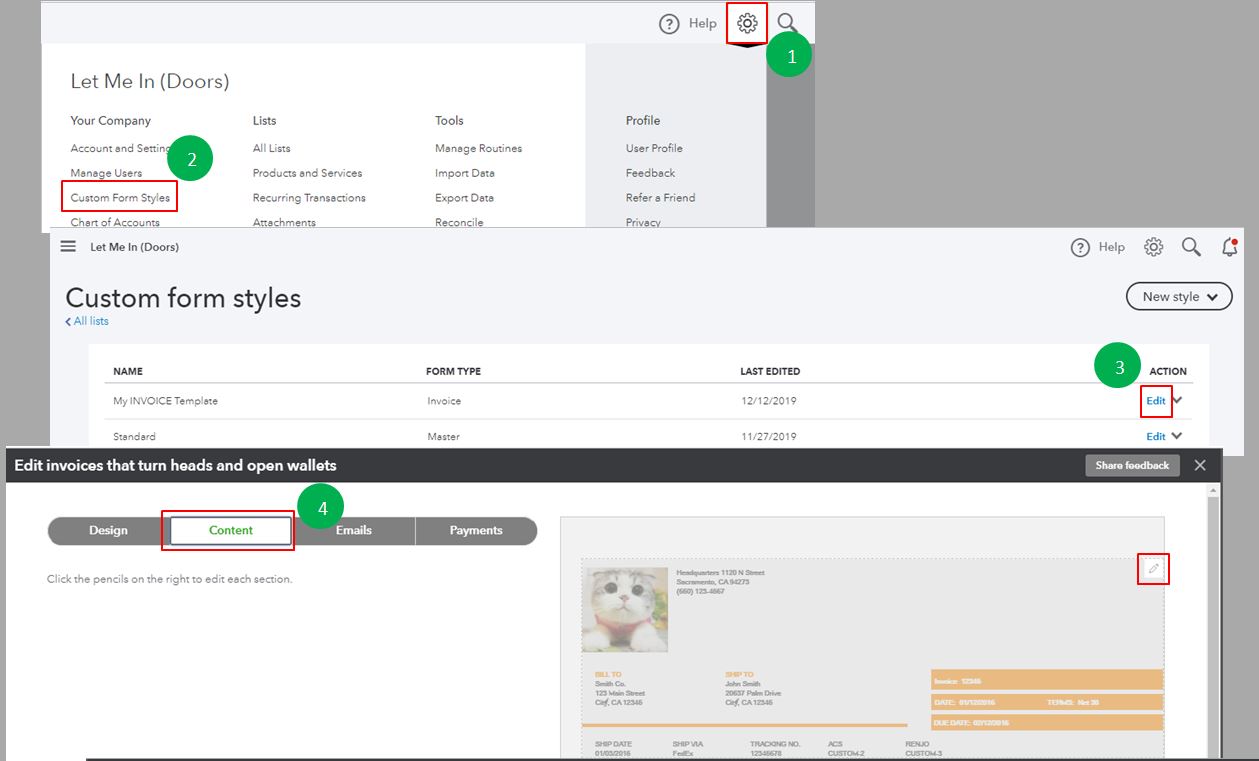Click vertical scrollbar of Edit invoices dialog
Viewport: 1259px width, 761px height.
click(1214, 620)
